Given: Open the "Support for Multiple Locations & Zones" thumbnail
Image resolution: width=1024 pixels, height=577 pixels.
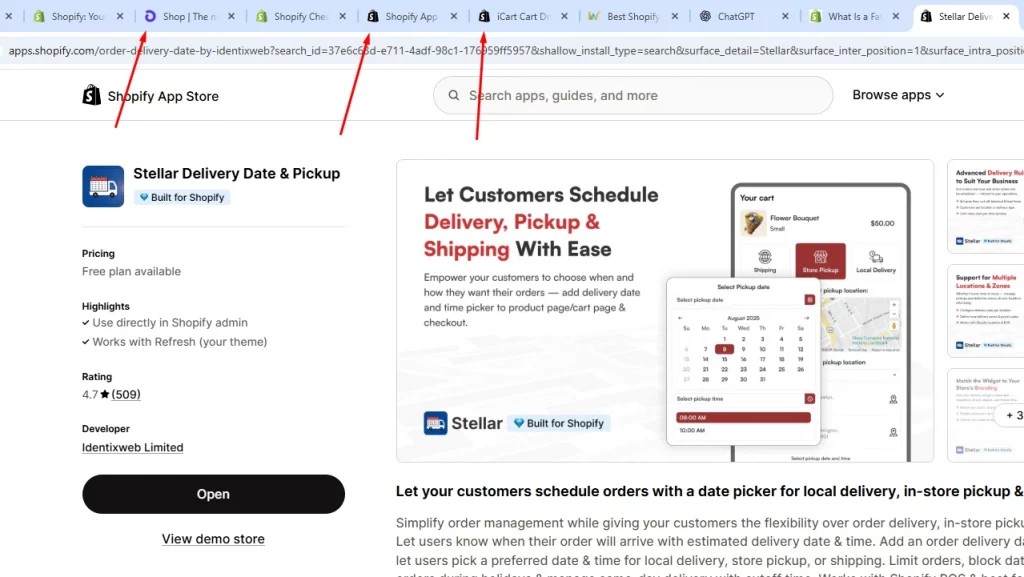Looking at the screenshot, I should (985, 311).
